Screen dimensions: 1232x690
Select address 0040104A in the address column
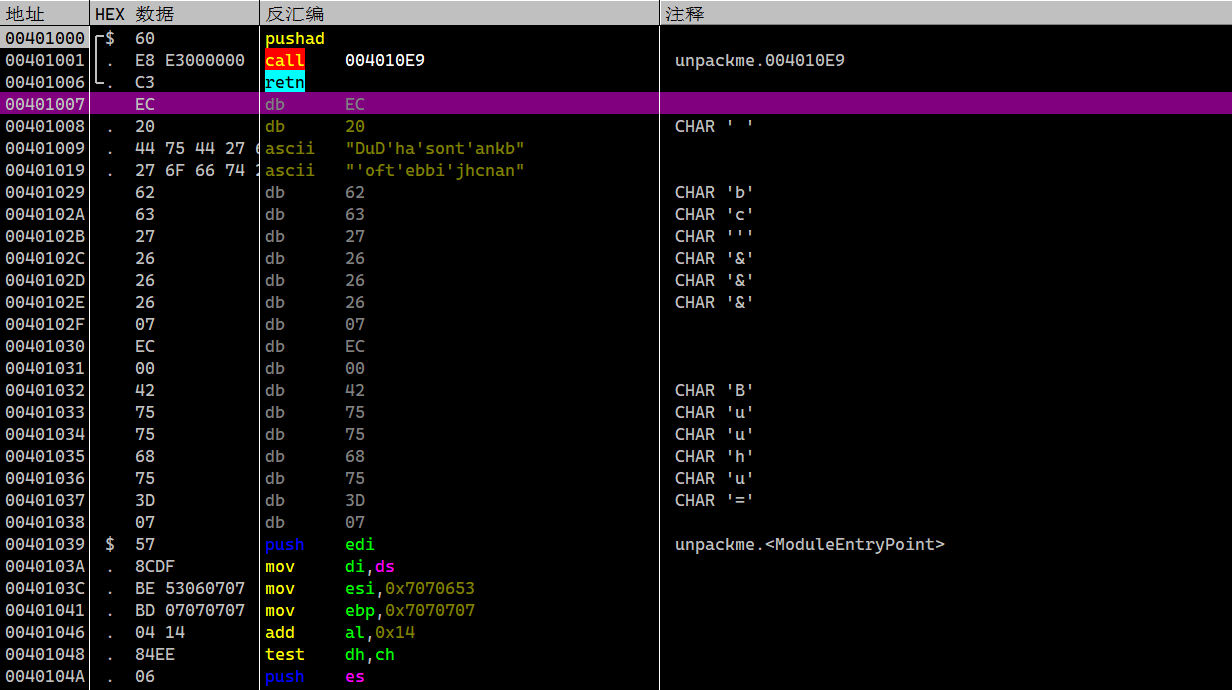[x=45, y=676]
